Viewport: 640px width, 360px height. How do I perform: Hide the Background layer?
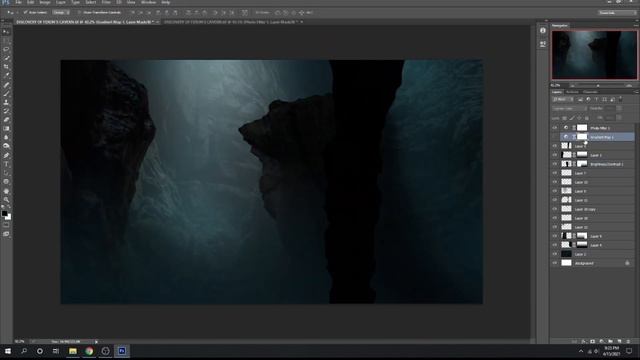[555, 263]
